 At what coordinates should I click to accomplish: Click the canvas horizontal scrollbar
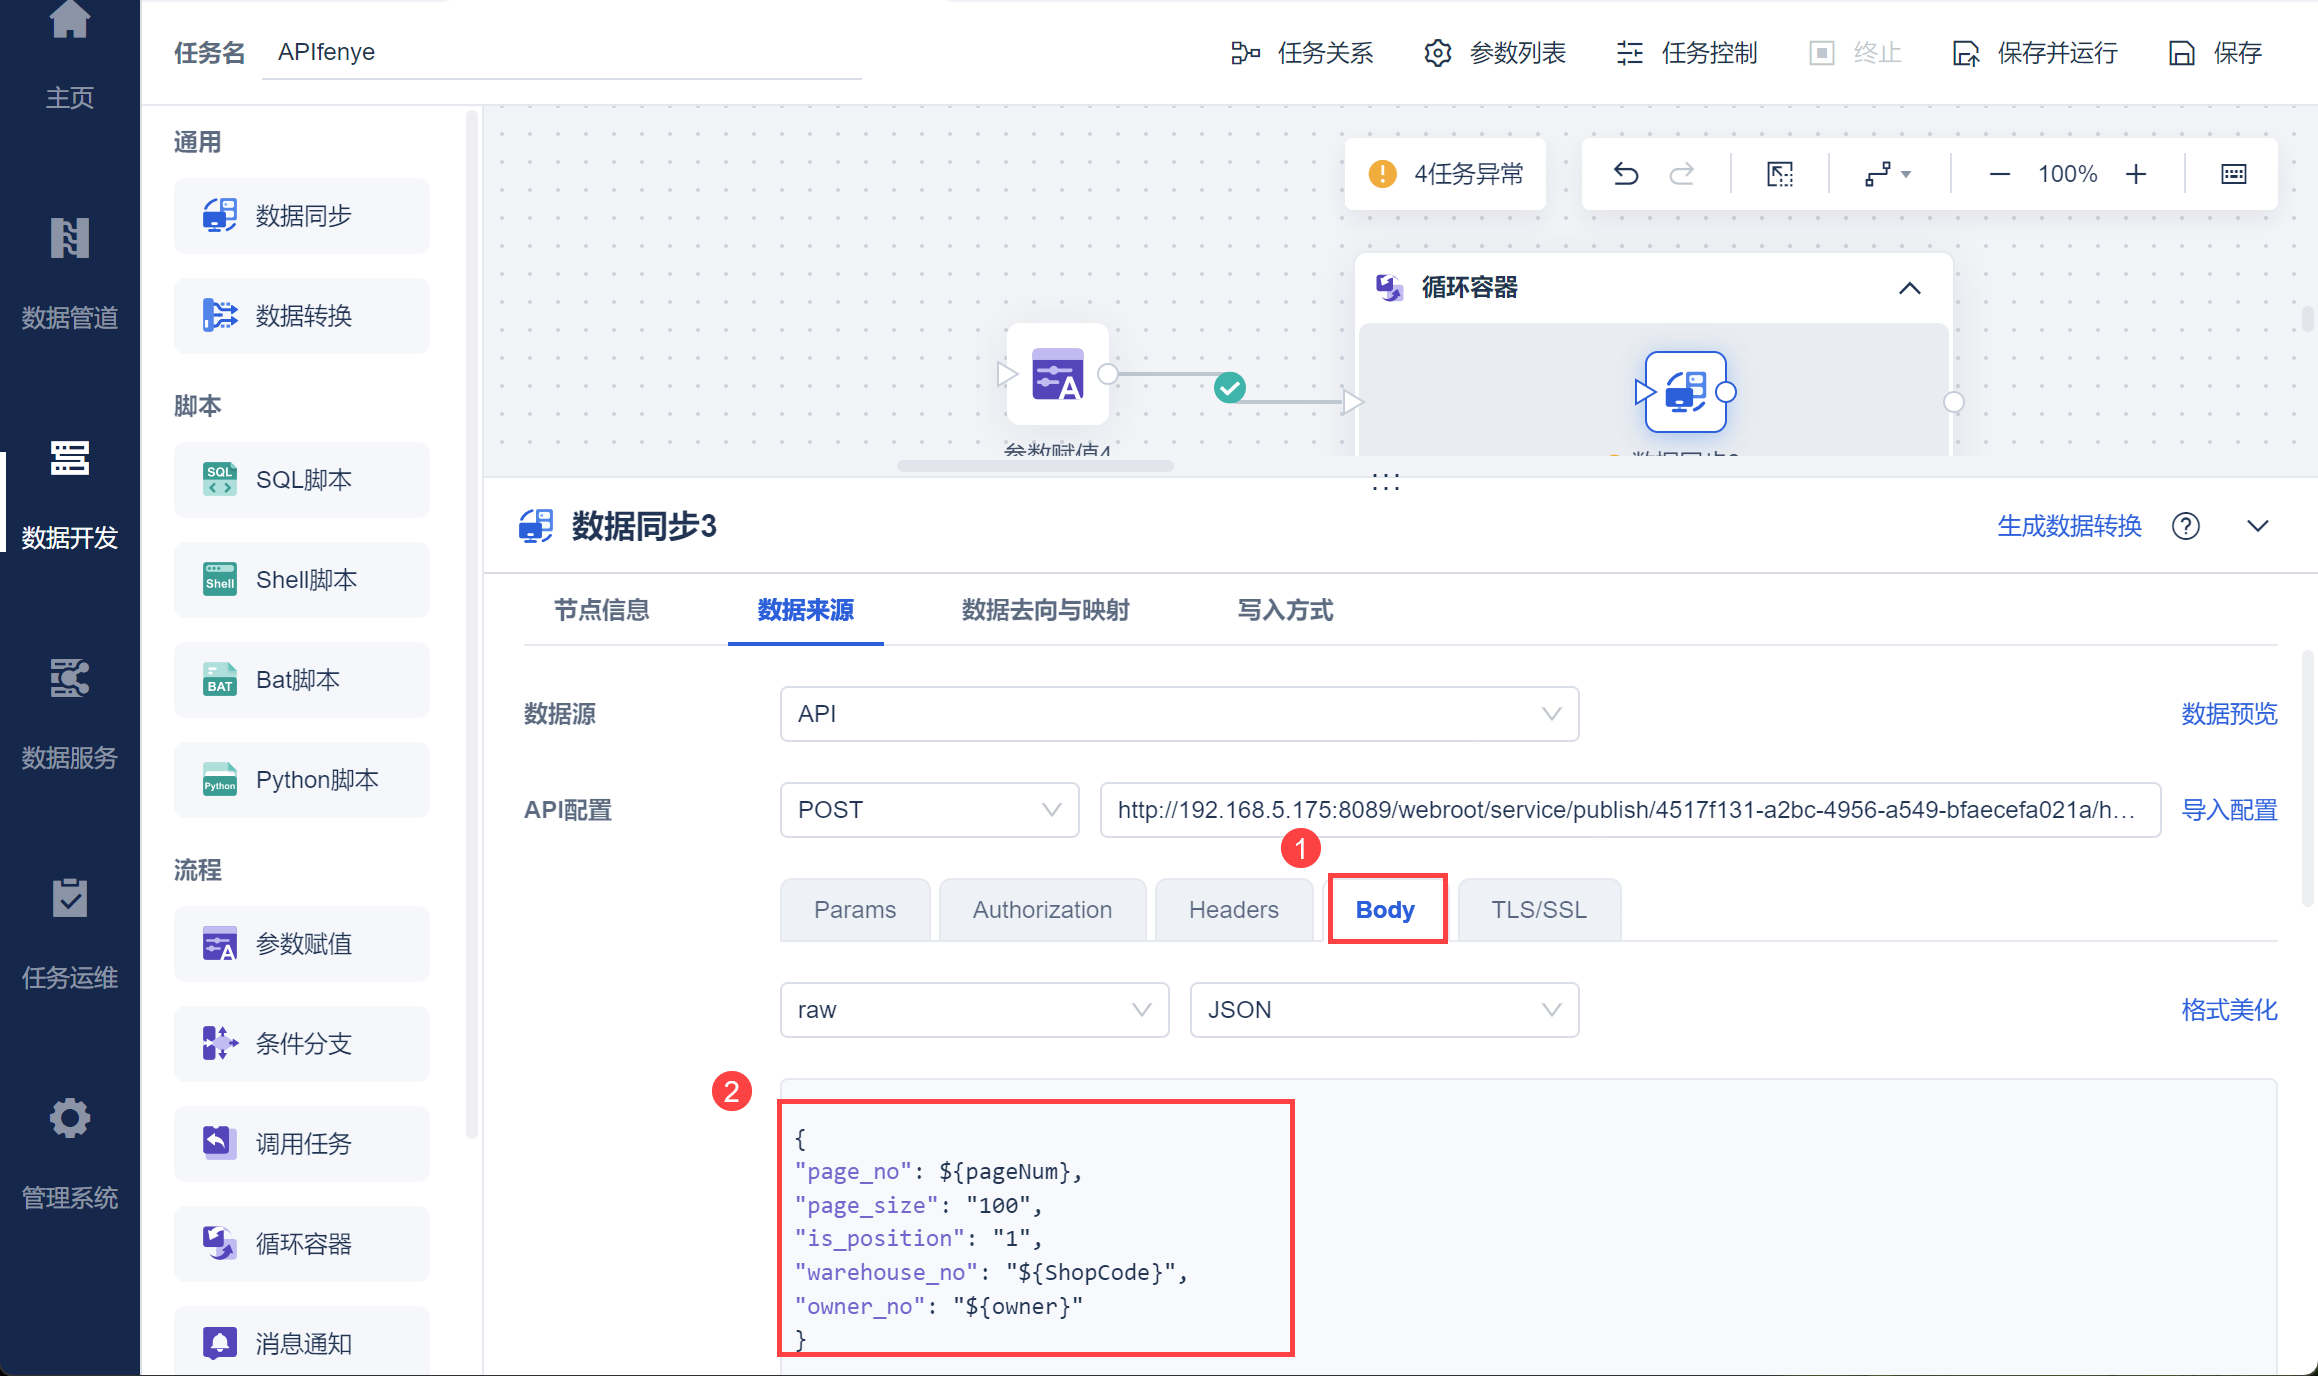tap(1035, 466)
